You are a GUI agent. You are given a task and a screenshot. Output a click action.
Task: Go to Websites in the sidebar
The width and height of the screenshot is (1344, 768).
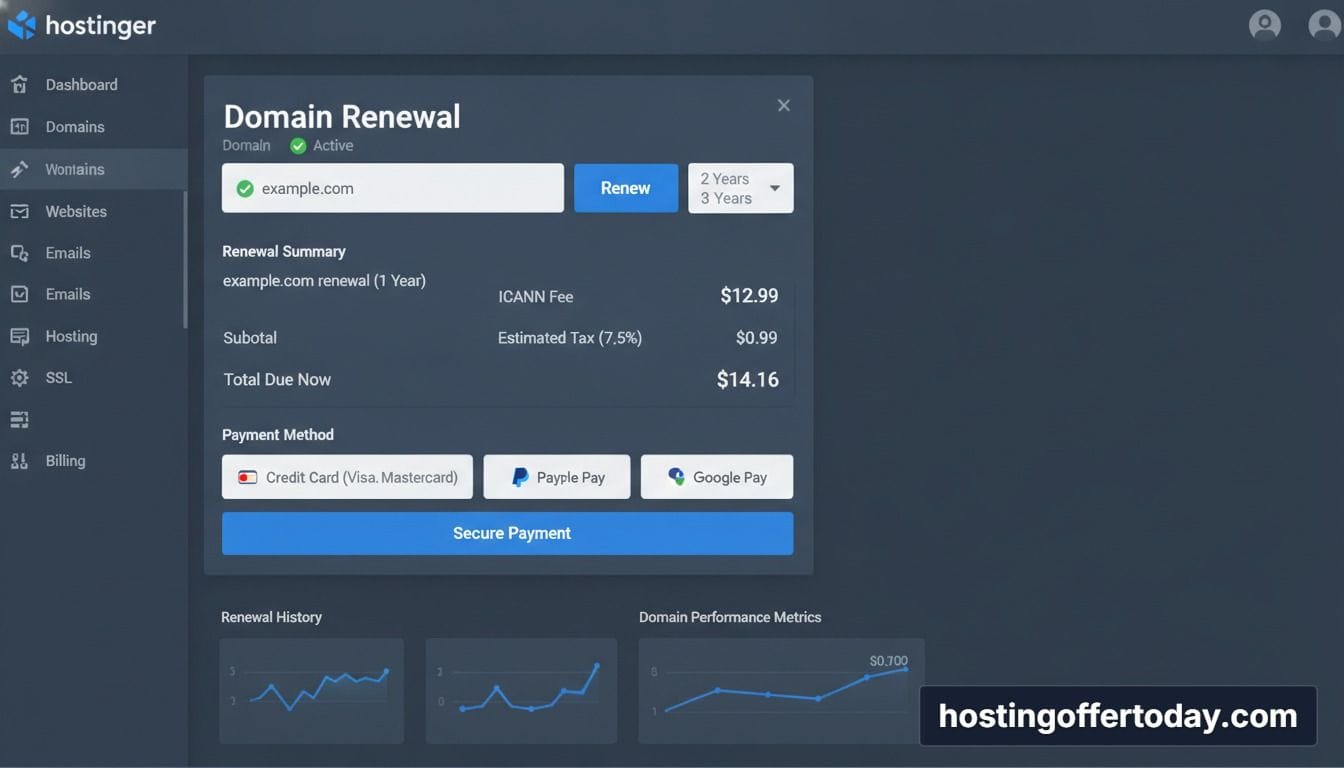click(76, 211)
